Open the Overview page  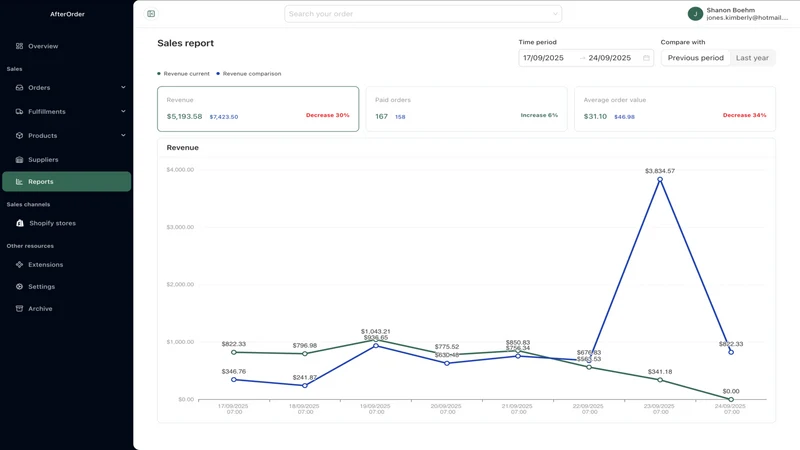[x=66, y=46]
